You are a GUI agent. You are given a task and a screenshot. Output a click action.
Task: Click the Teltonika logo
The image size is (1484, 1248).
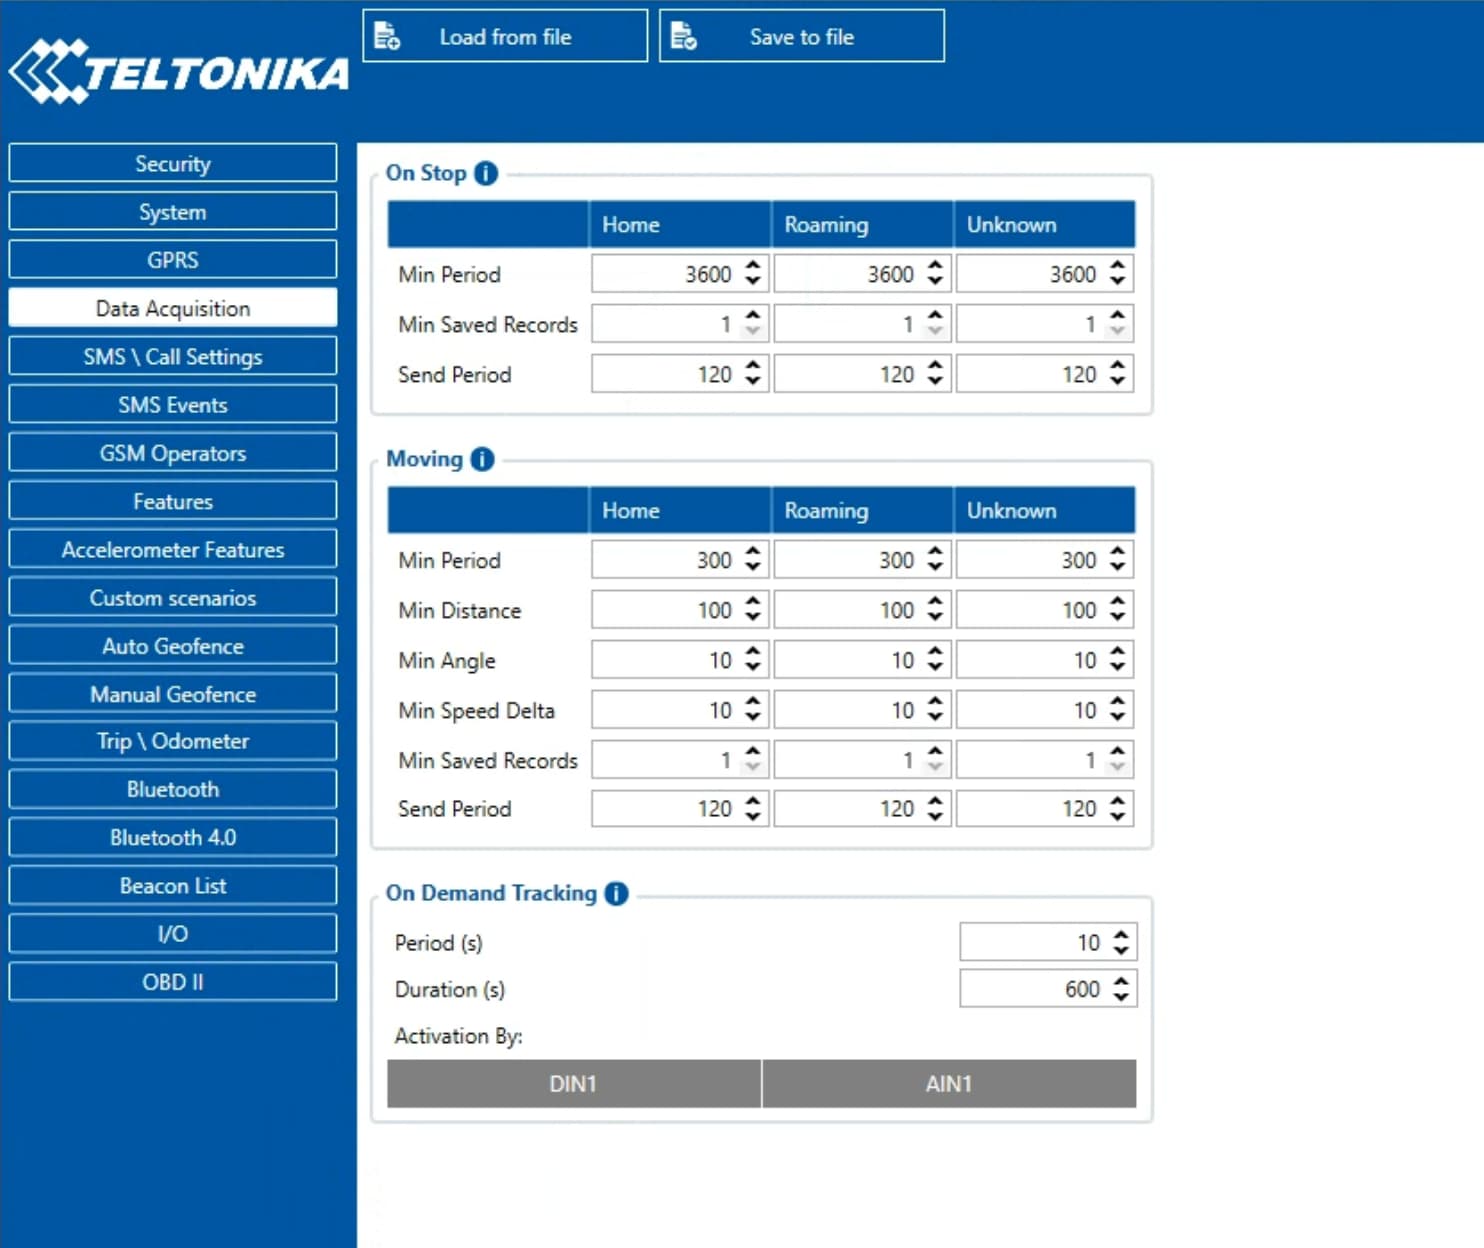[x=178, y=72]
